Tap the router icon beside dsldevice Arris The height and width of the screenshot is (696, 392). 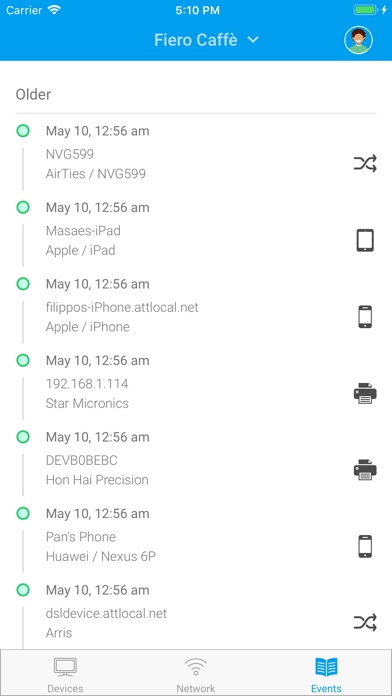point(365,623)
